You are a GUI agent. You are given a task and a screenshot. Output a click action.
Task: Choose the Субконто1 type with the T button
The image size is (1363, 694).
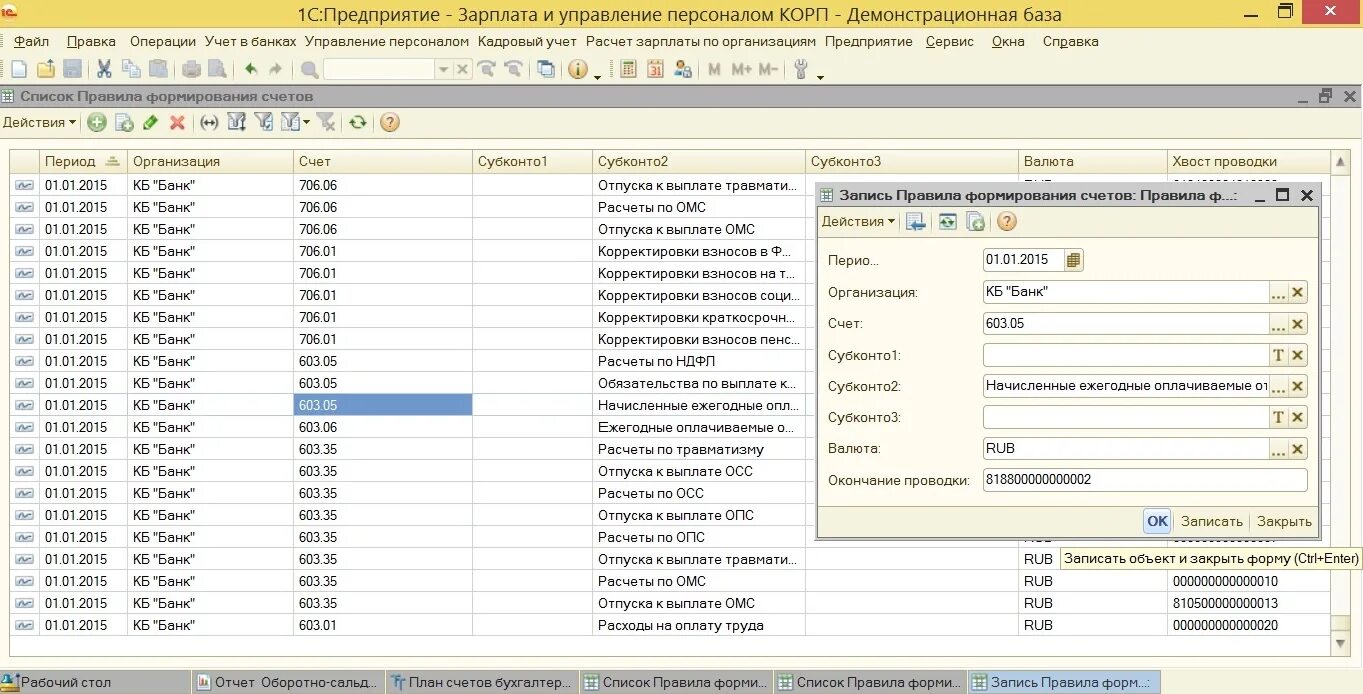click(1278, 355)
